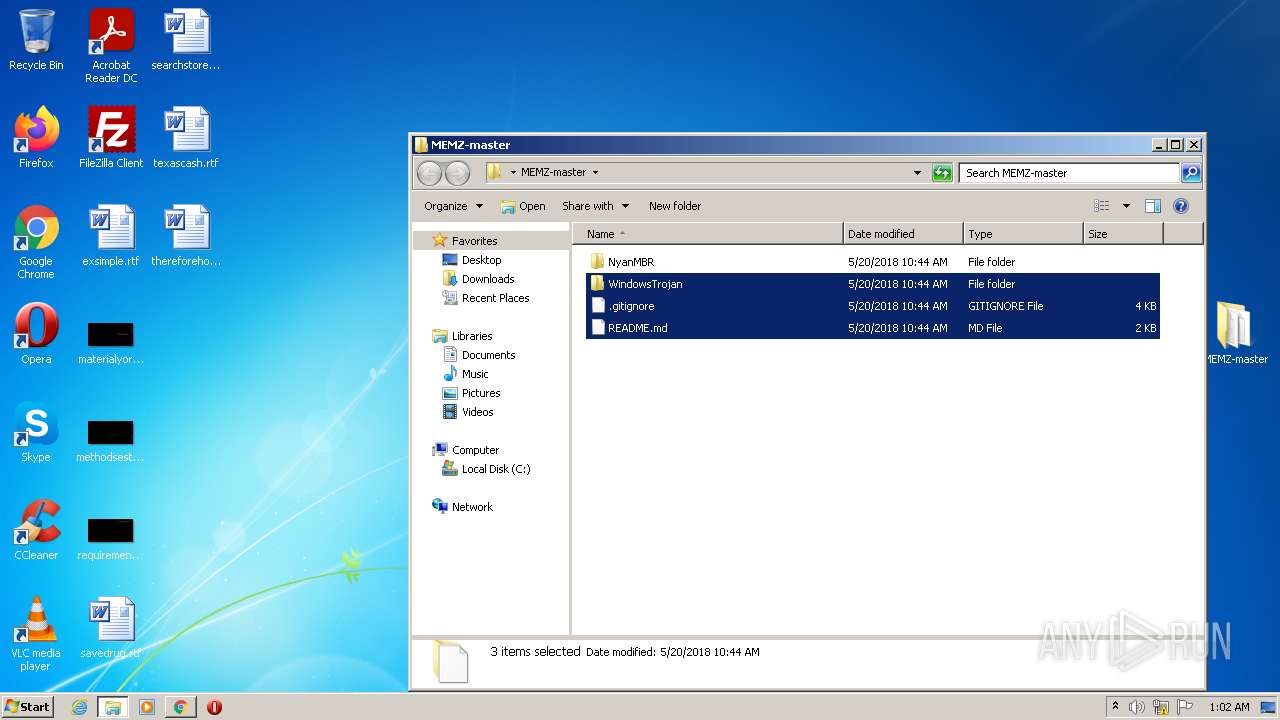Viewport: 1280px width, 720px height.
Task: Launch Acrobat Reader DC from desktop
Action: tap(111, 46)
